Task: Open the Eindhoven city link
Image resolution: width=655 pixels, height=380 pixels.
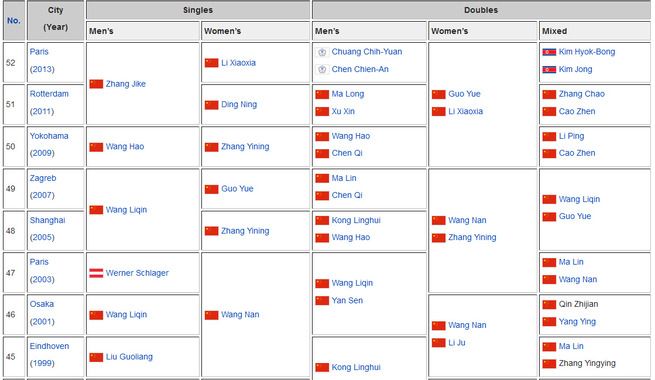Action: pos(49,346)
